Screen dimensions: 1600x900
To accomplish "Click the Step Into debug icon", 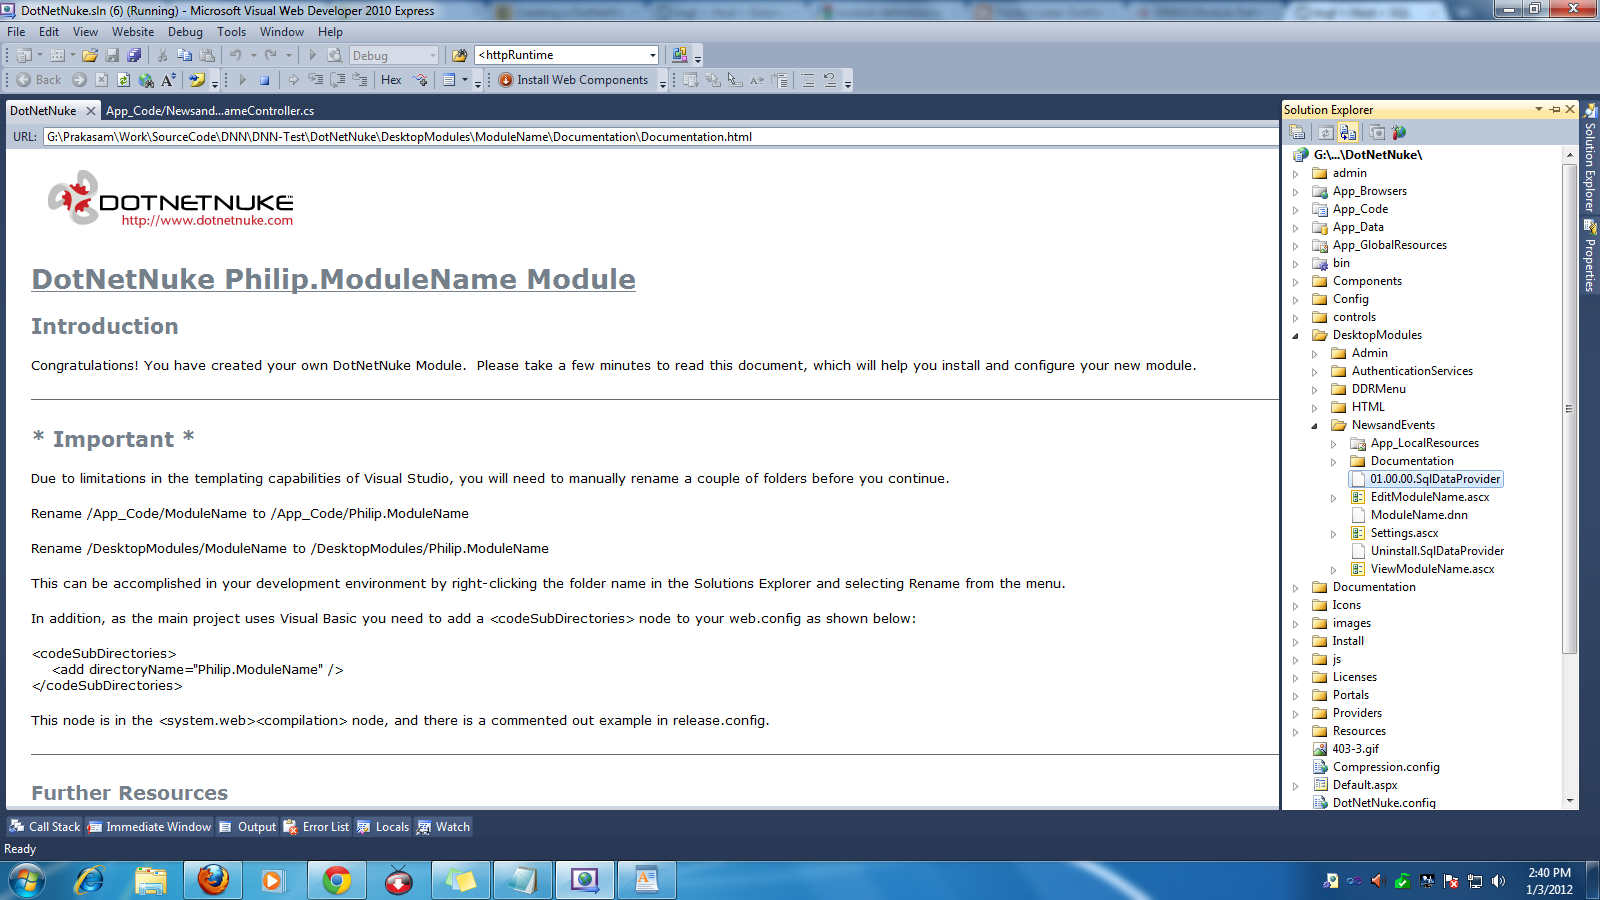I will [315, 80].
